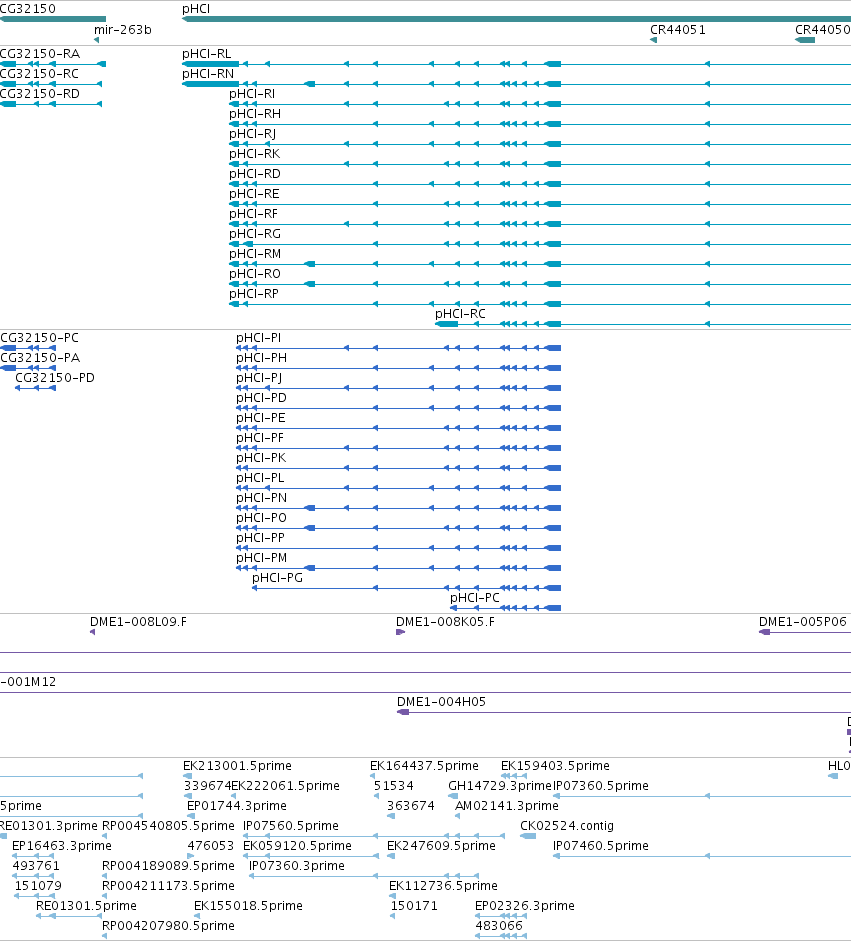Choose protein isoform pHCl-PL
This screenshot has width=851, height=941.
(x=260, y=478)
